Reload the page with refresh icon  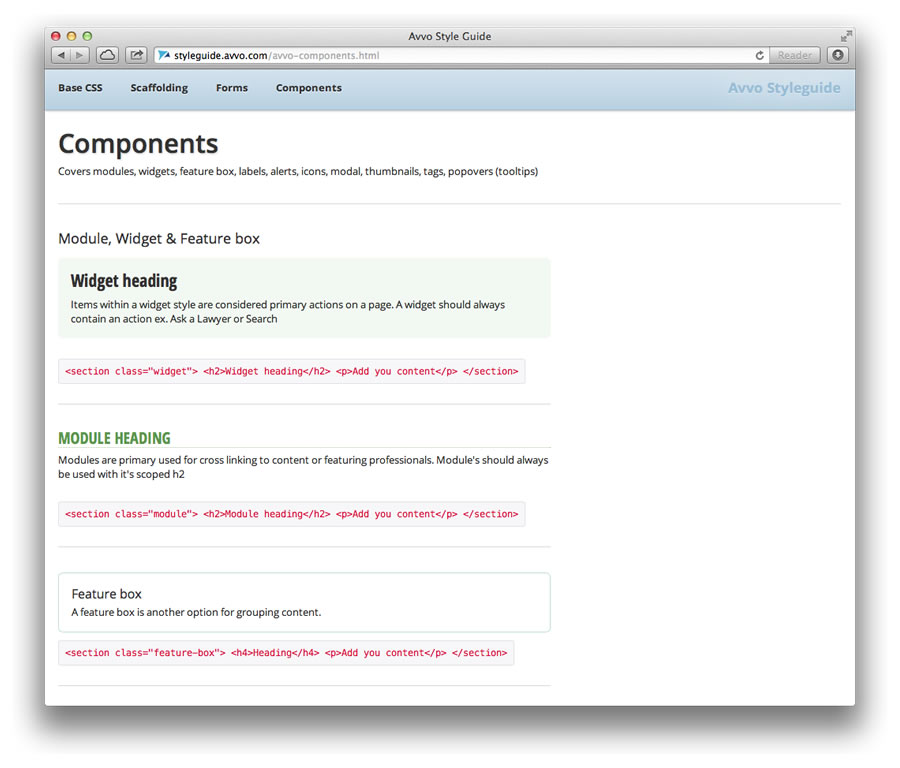(x=759, y=55)
